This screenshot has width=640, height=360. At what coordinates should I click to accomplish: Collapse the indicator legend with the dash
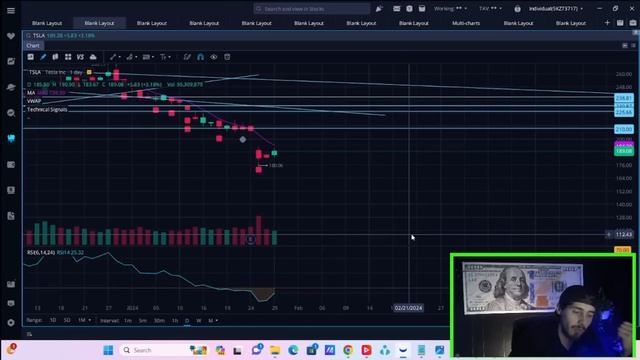click(29, 118)
